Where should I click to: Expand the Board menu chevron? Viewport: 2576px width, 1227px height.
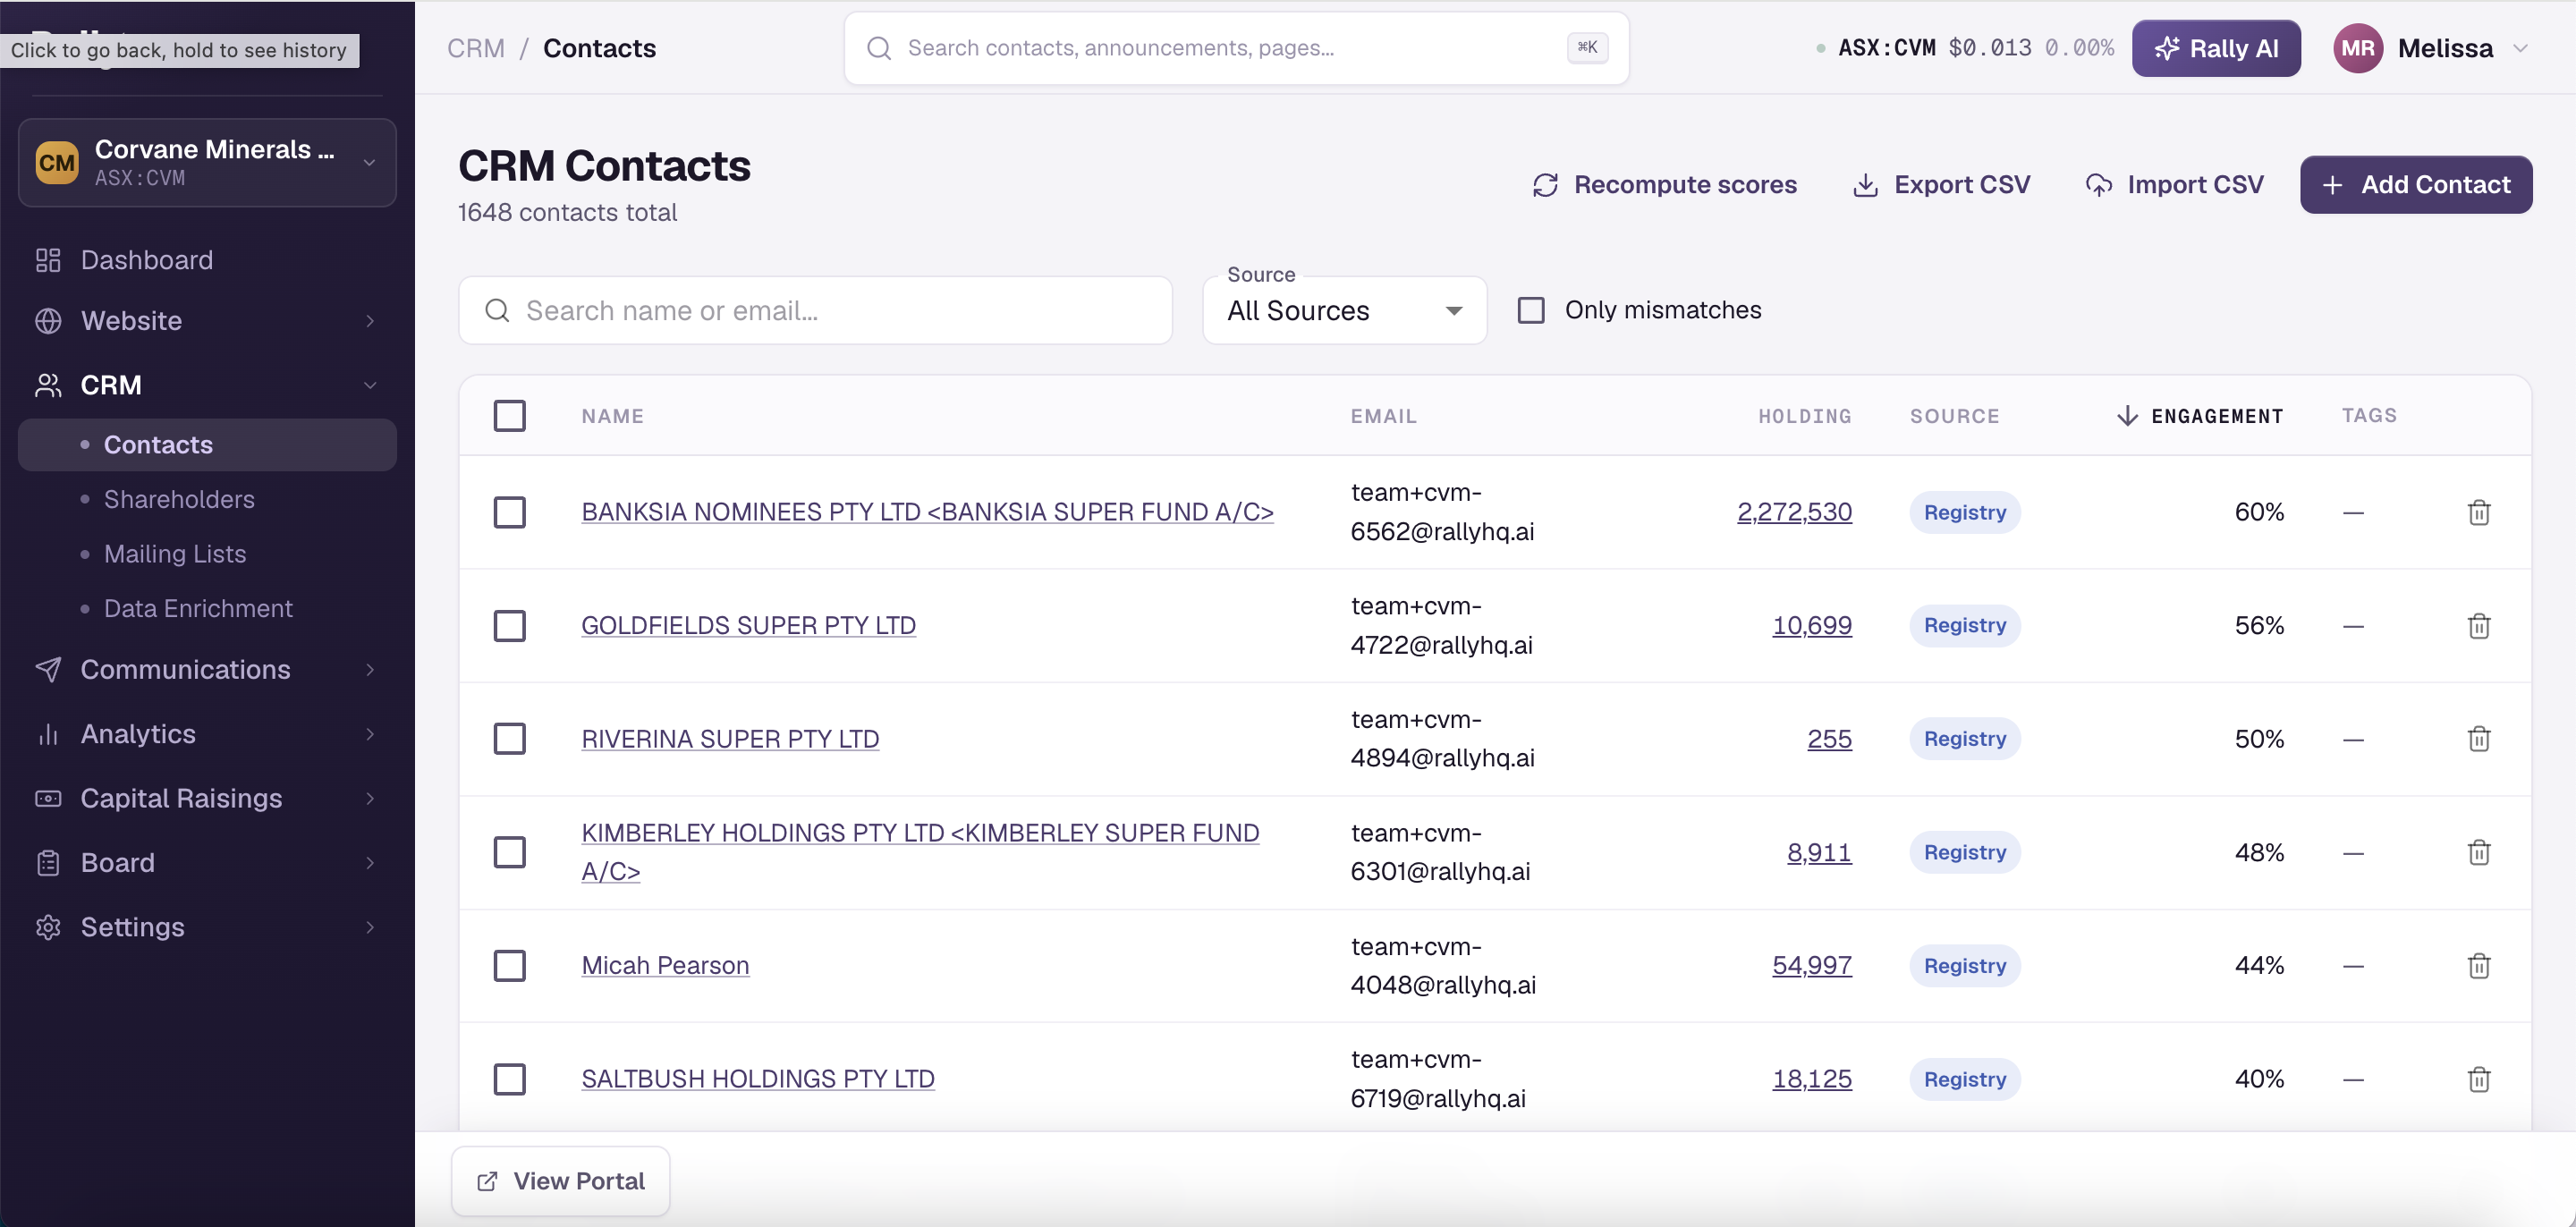pos(370,863)
